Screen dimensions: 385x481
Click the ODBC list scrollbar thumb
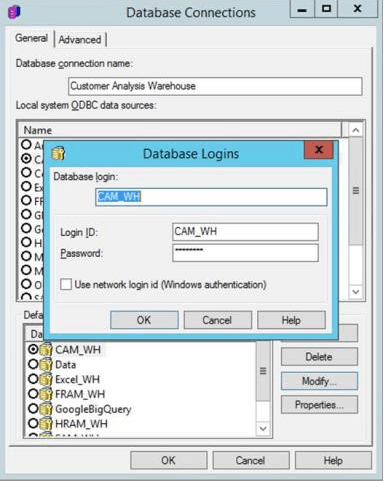[x=356, y=191]
